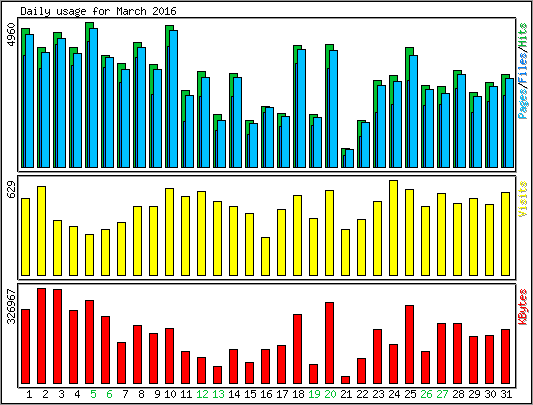Click the light blue Files bar for day 18
This screenshot has width=533, height=405.
[301, 108]
